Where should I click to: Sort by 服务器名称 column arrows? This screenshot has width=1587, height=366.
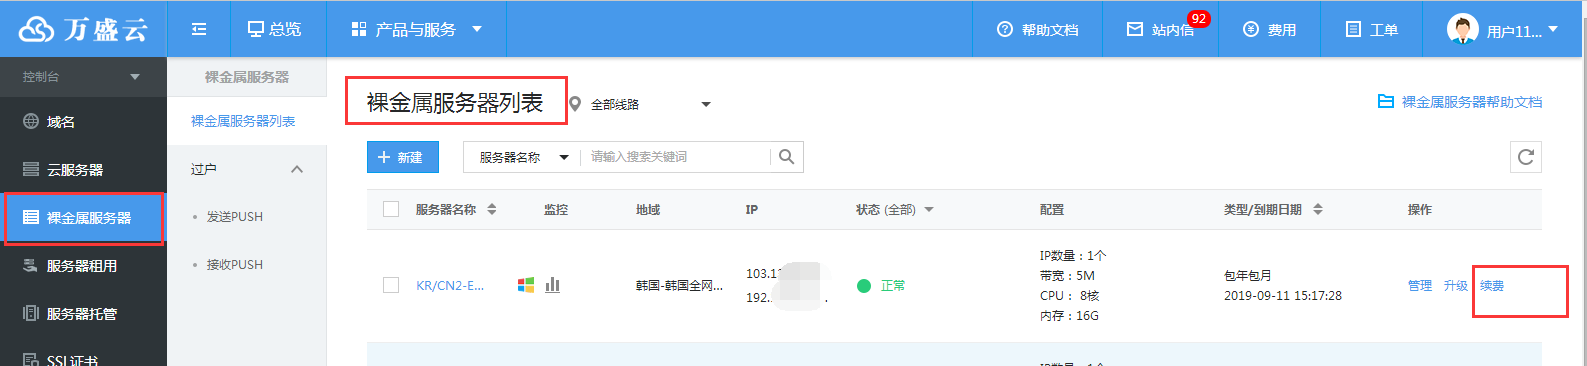point(491,209)
